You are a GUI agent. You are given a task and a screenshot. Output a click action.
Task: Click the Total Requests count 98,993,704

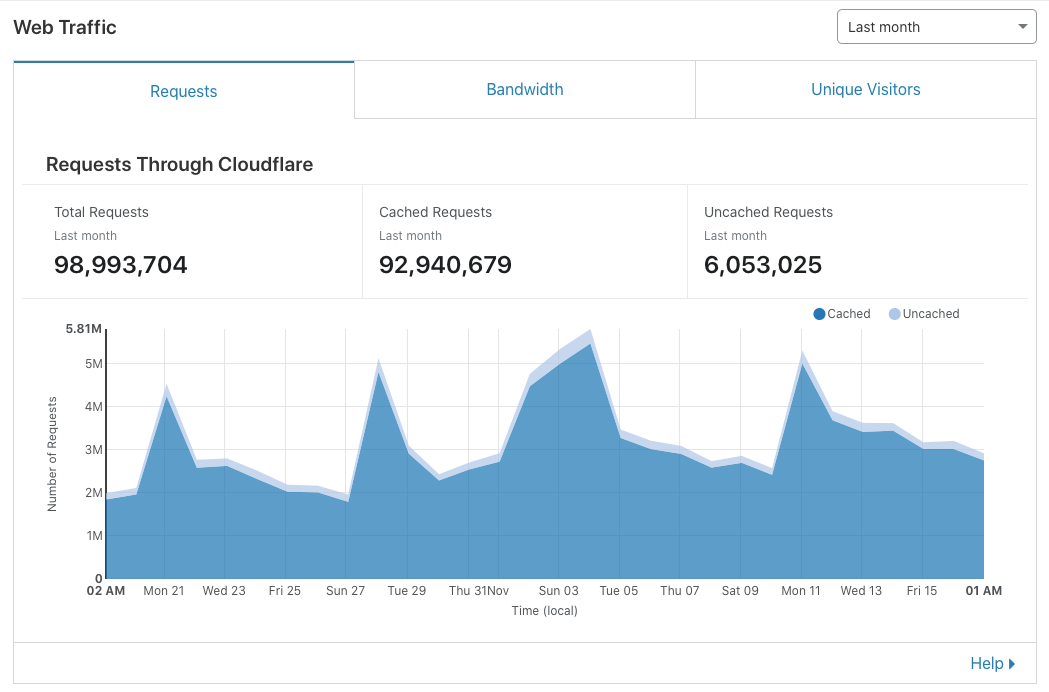click(x=120, y=265)
